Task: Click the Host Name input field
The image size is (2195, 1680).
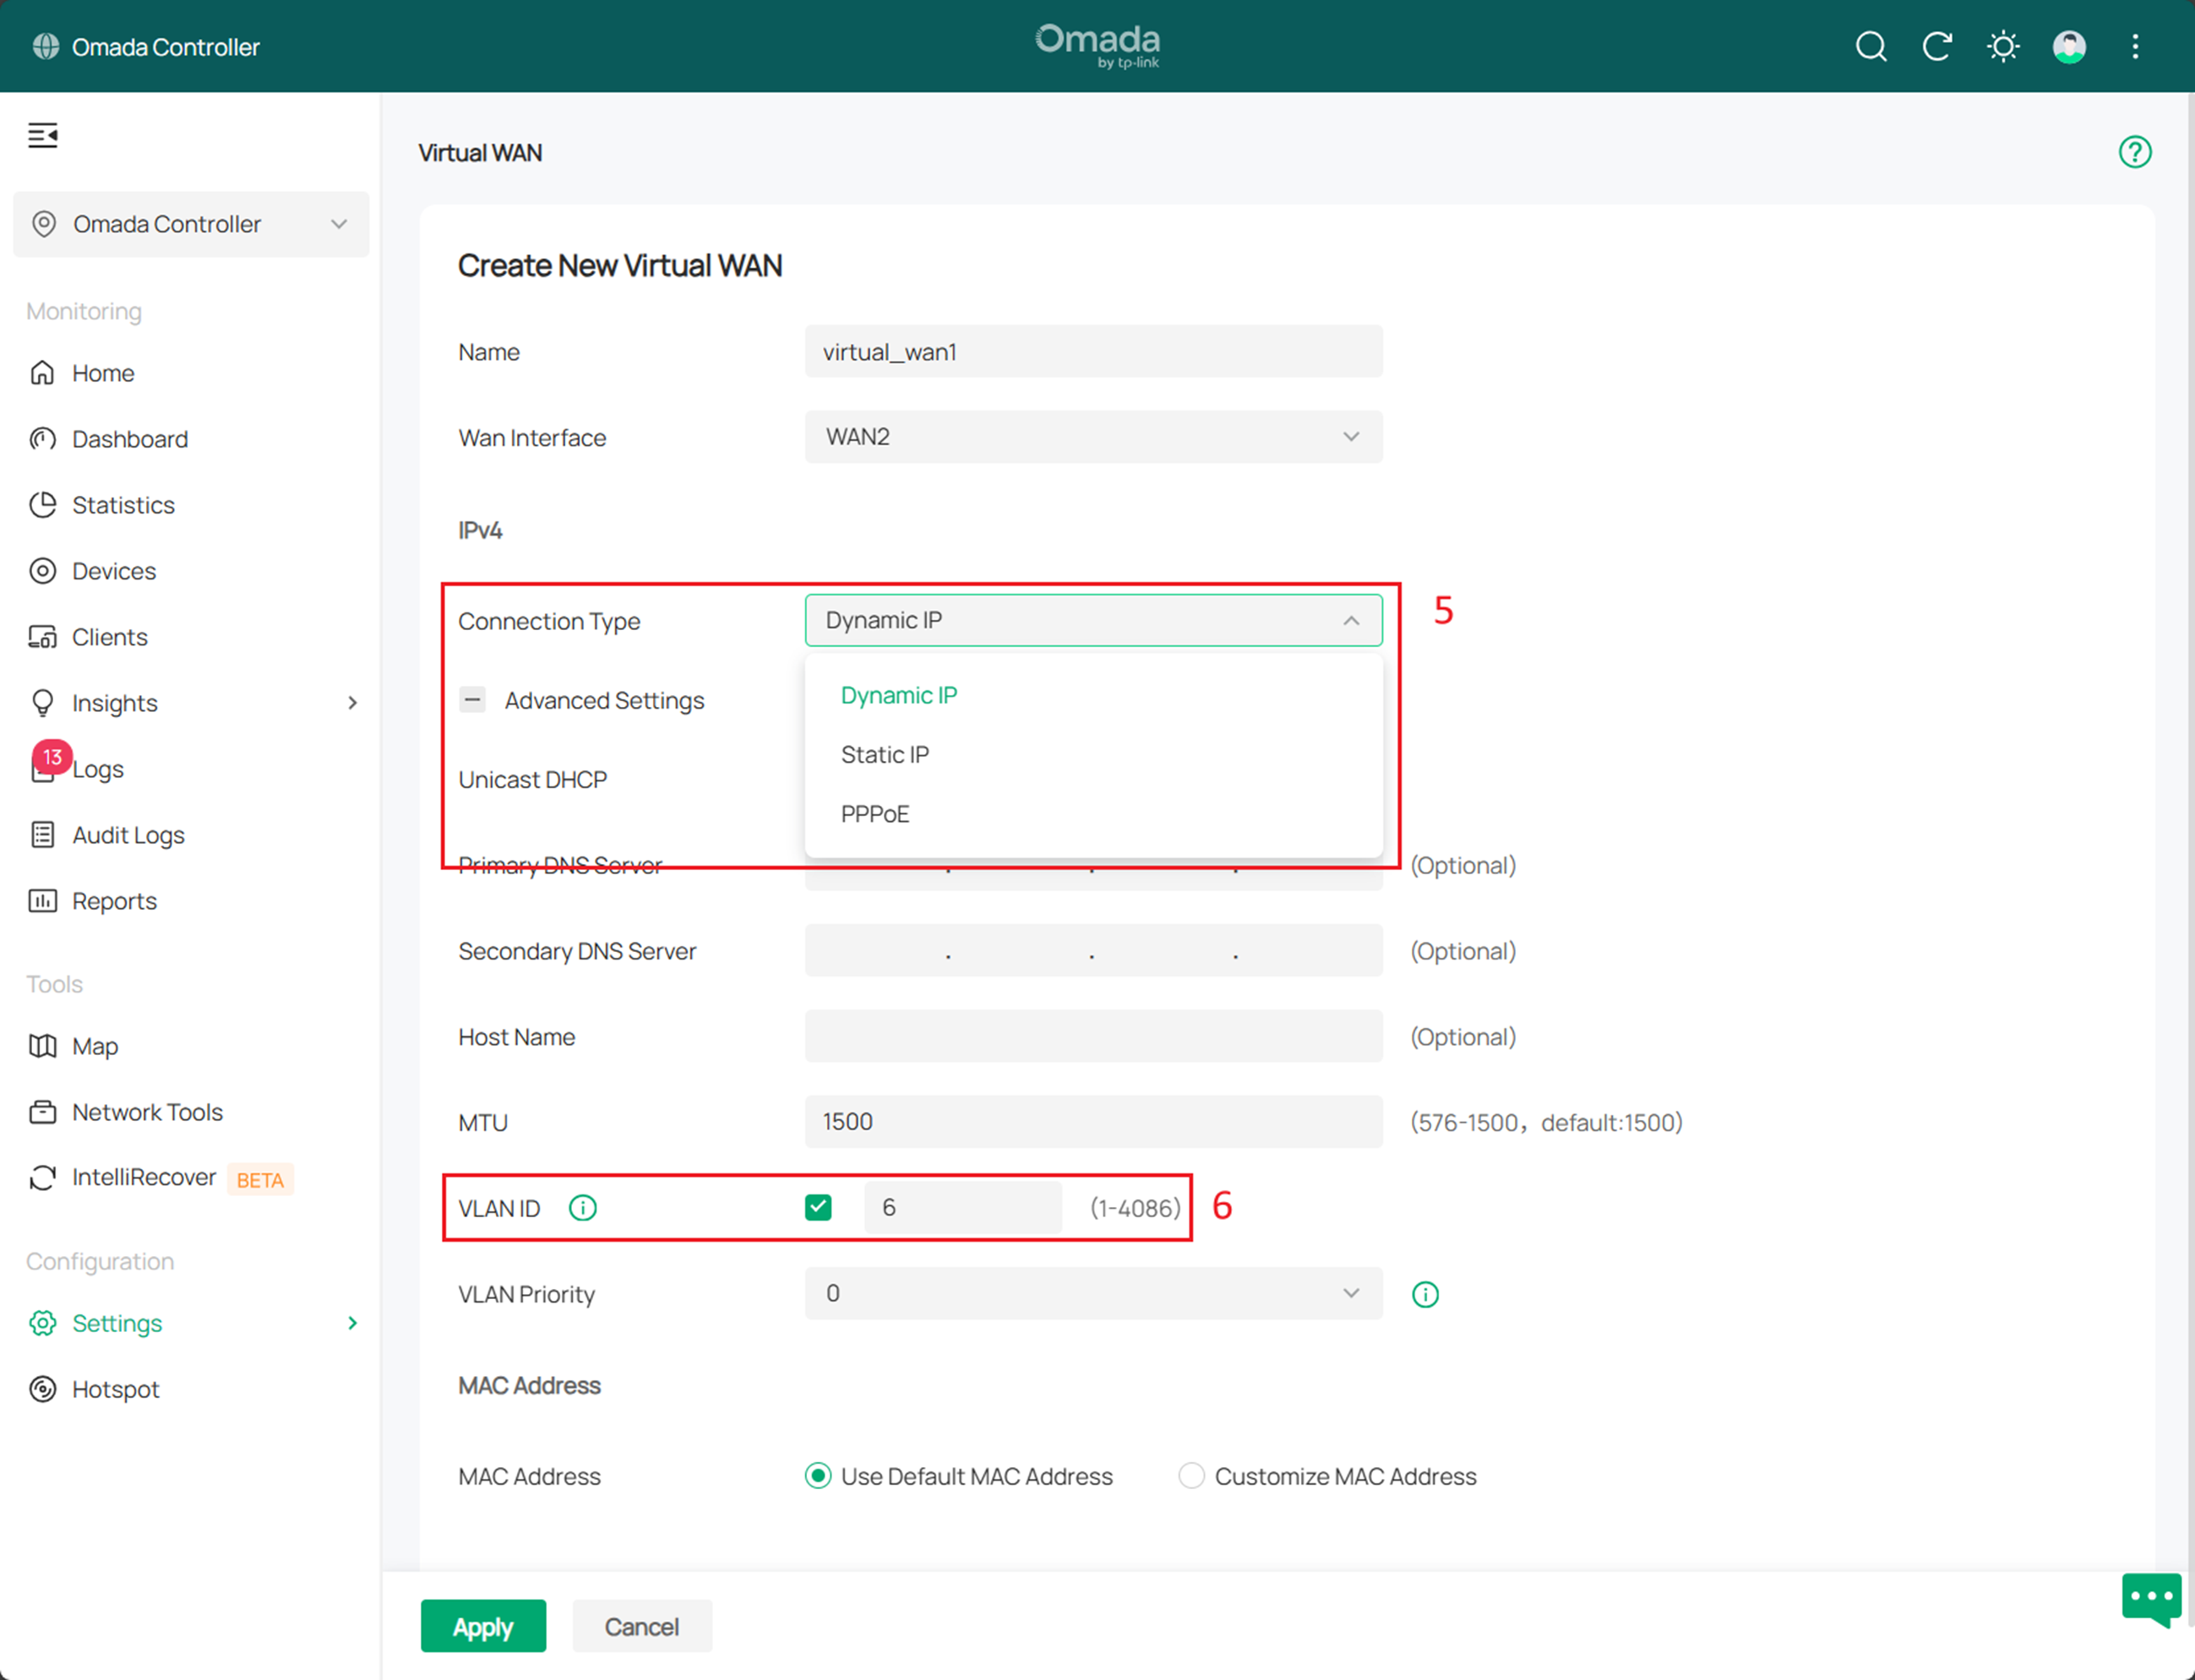Action: (1093, 1036)
